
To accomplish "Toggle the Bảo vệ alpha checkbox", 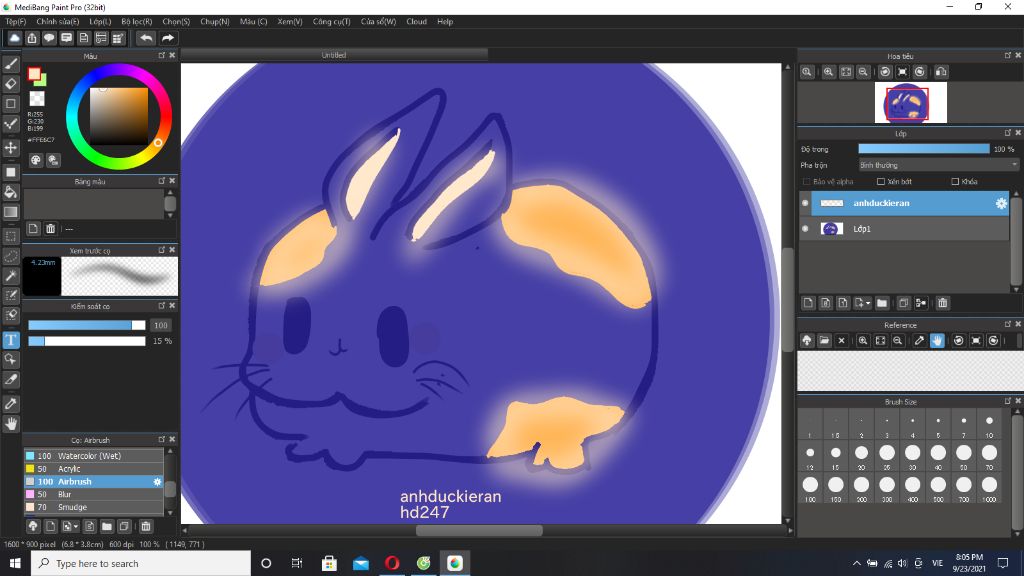I will point(807,182).
